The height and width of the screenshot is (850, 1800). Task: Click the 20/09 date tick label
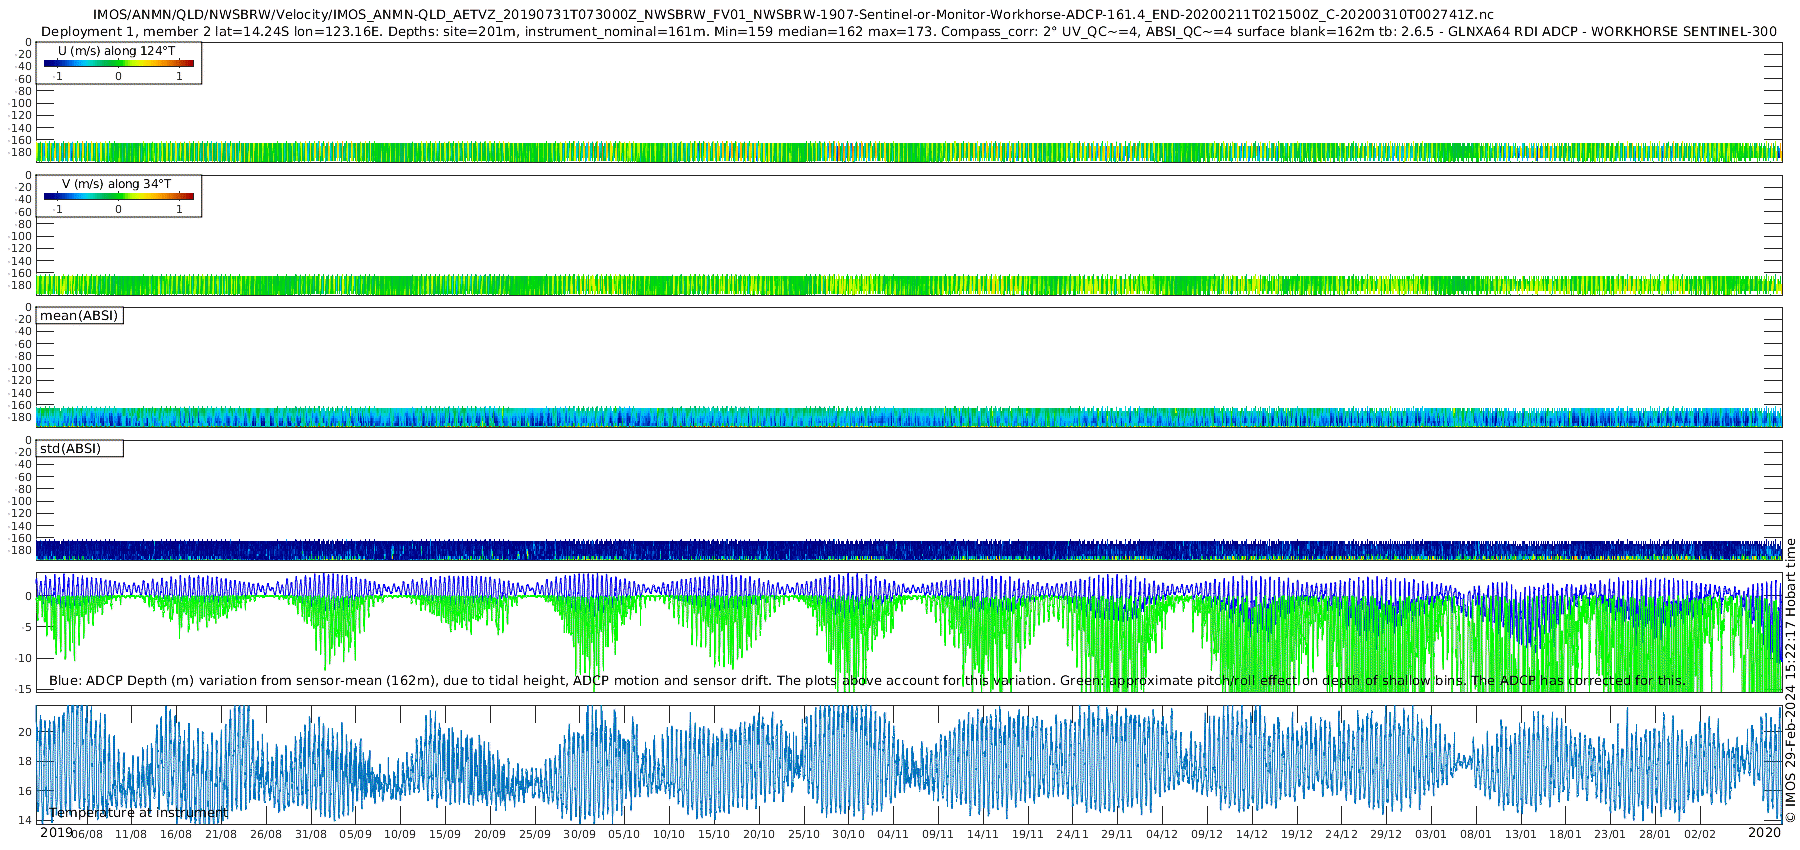[490, 834]
